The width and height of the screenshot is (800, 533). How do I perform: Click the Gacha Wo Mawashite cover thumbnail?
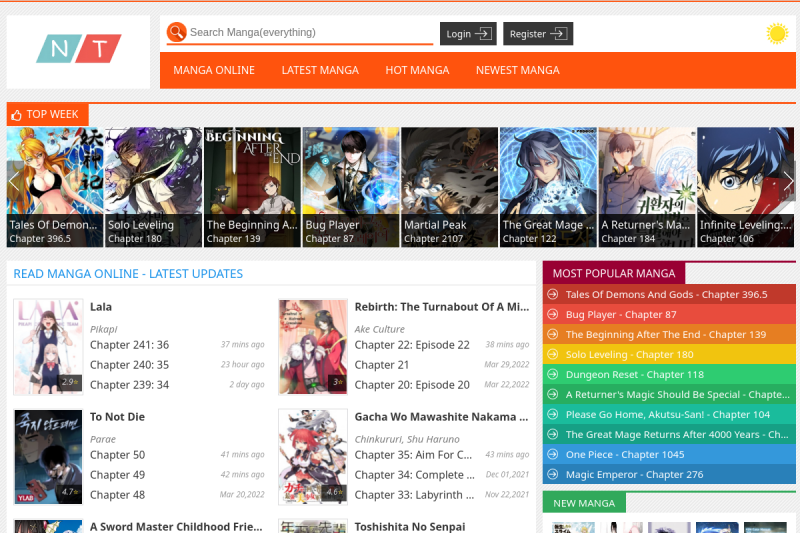313,457
